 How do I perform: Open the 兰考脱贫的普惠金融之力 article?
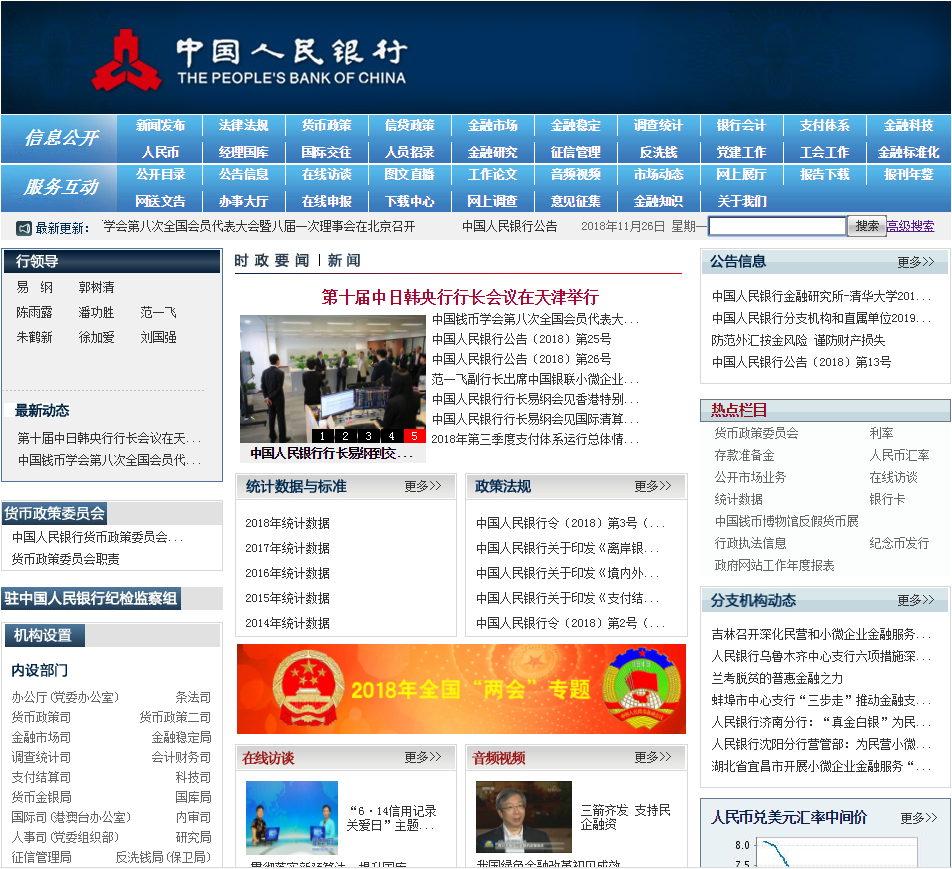777,678
